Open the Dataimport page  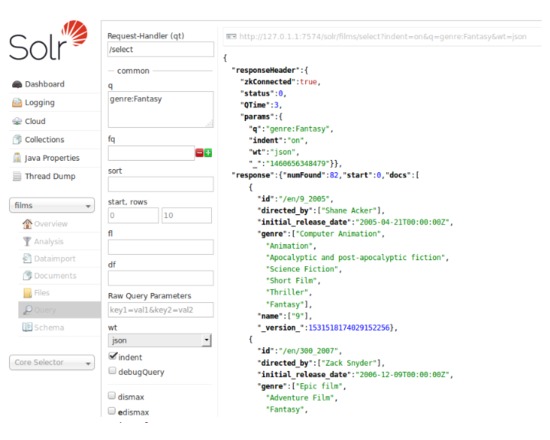tap(55, 259)
